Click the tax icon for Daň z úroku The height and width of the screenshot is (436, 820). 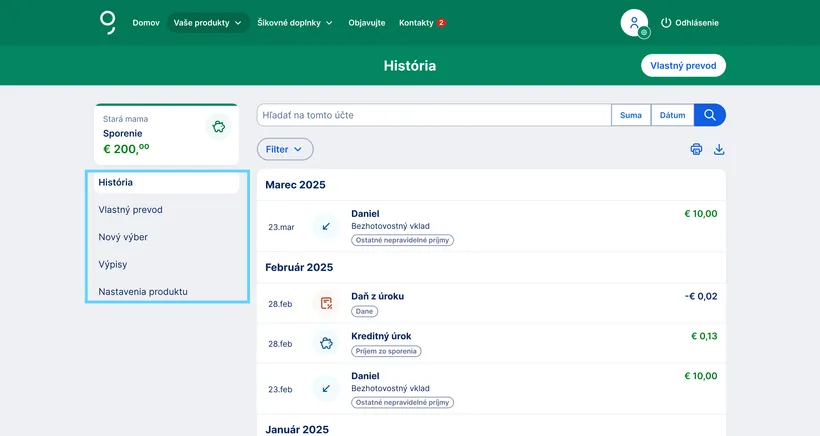point(326,303)
